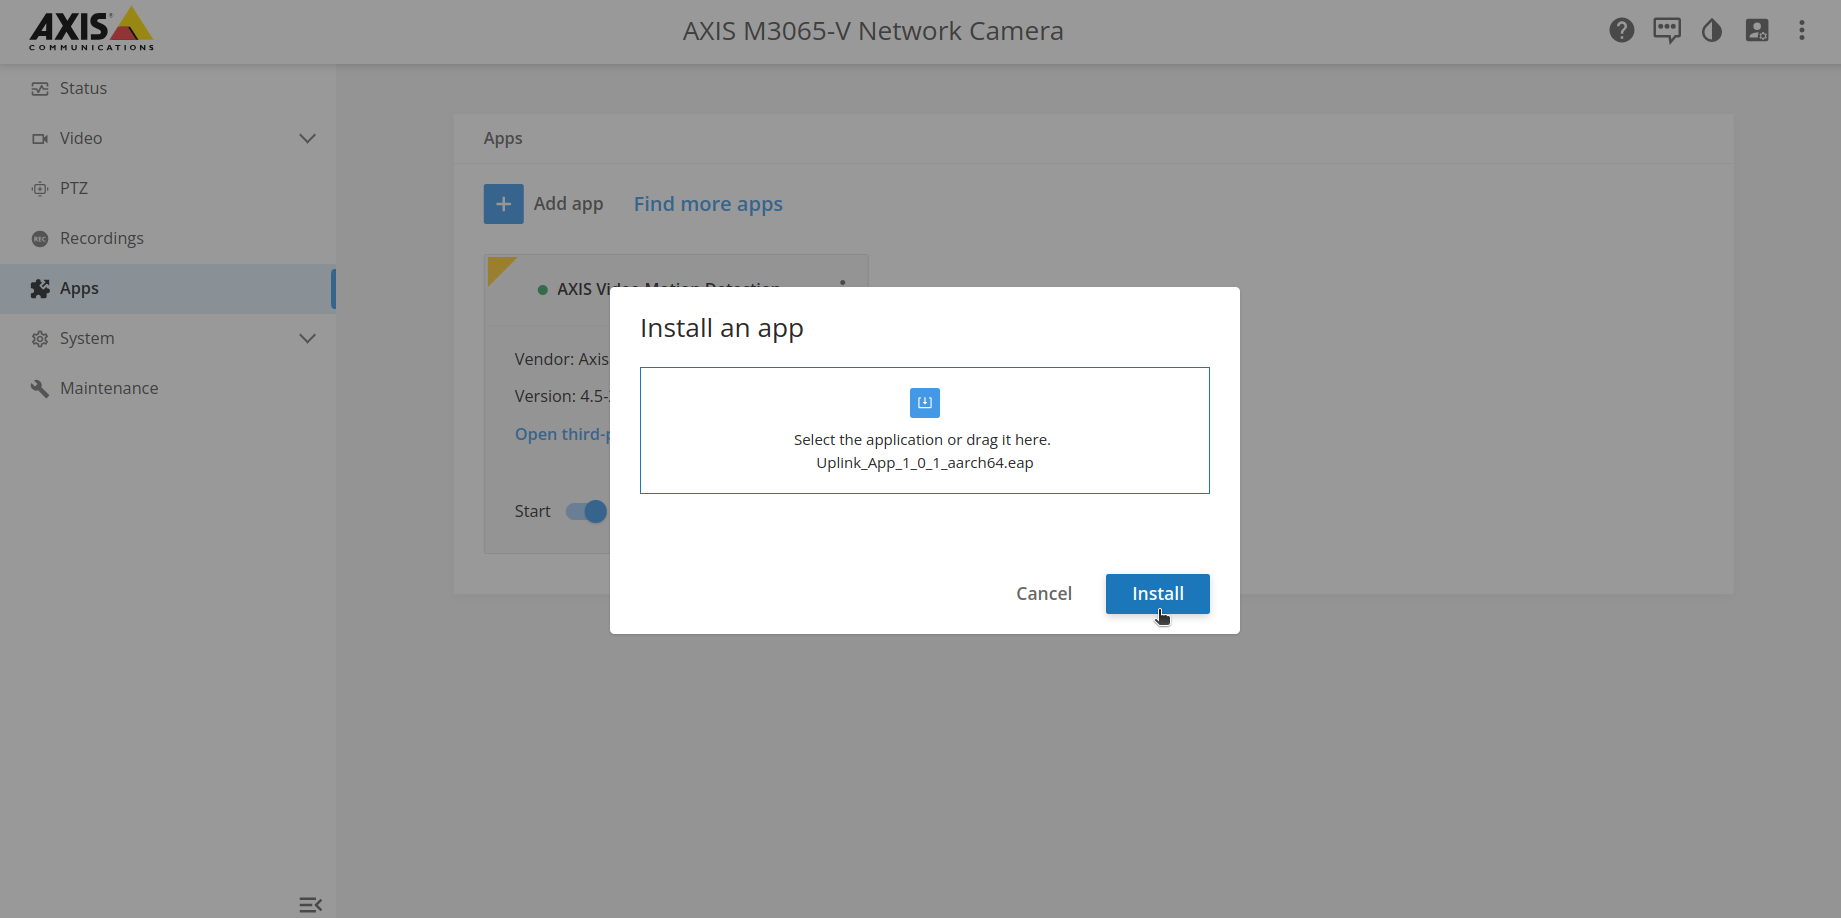
Task: Click the feedback speech bubble icon
Action: [x=1666, y=31]
